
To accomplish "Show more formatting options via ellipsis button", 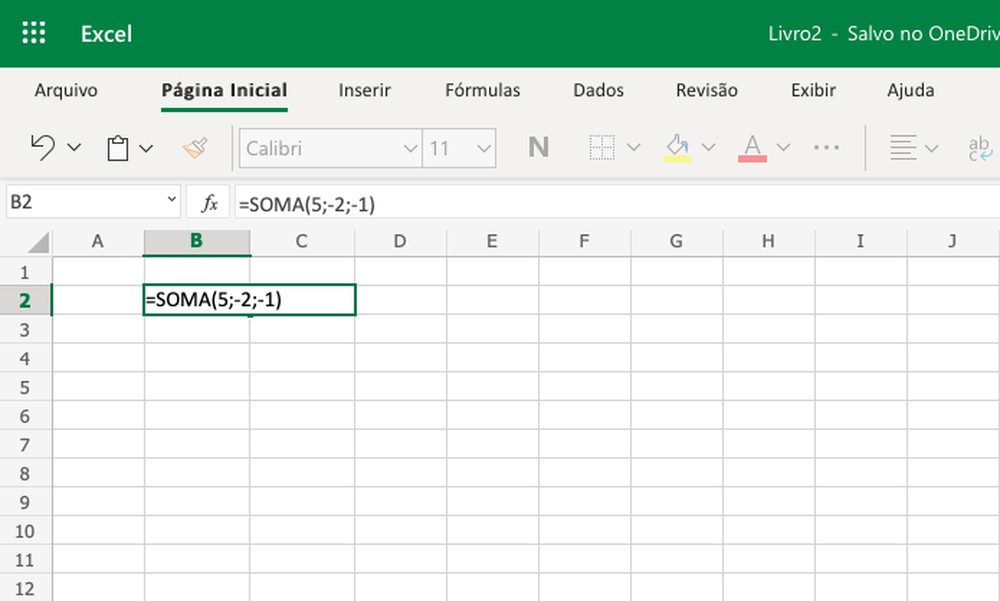I will pyautogui.click(x=826, y=147).
